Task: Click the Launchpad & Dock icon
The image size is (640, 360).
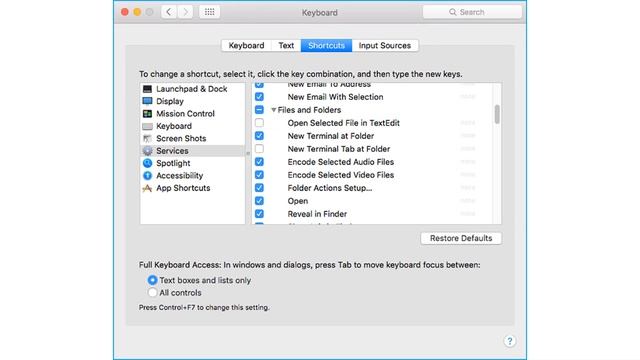Action: coord(147,89)
